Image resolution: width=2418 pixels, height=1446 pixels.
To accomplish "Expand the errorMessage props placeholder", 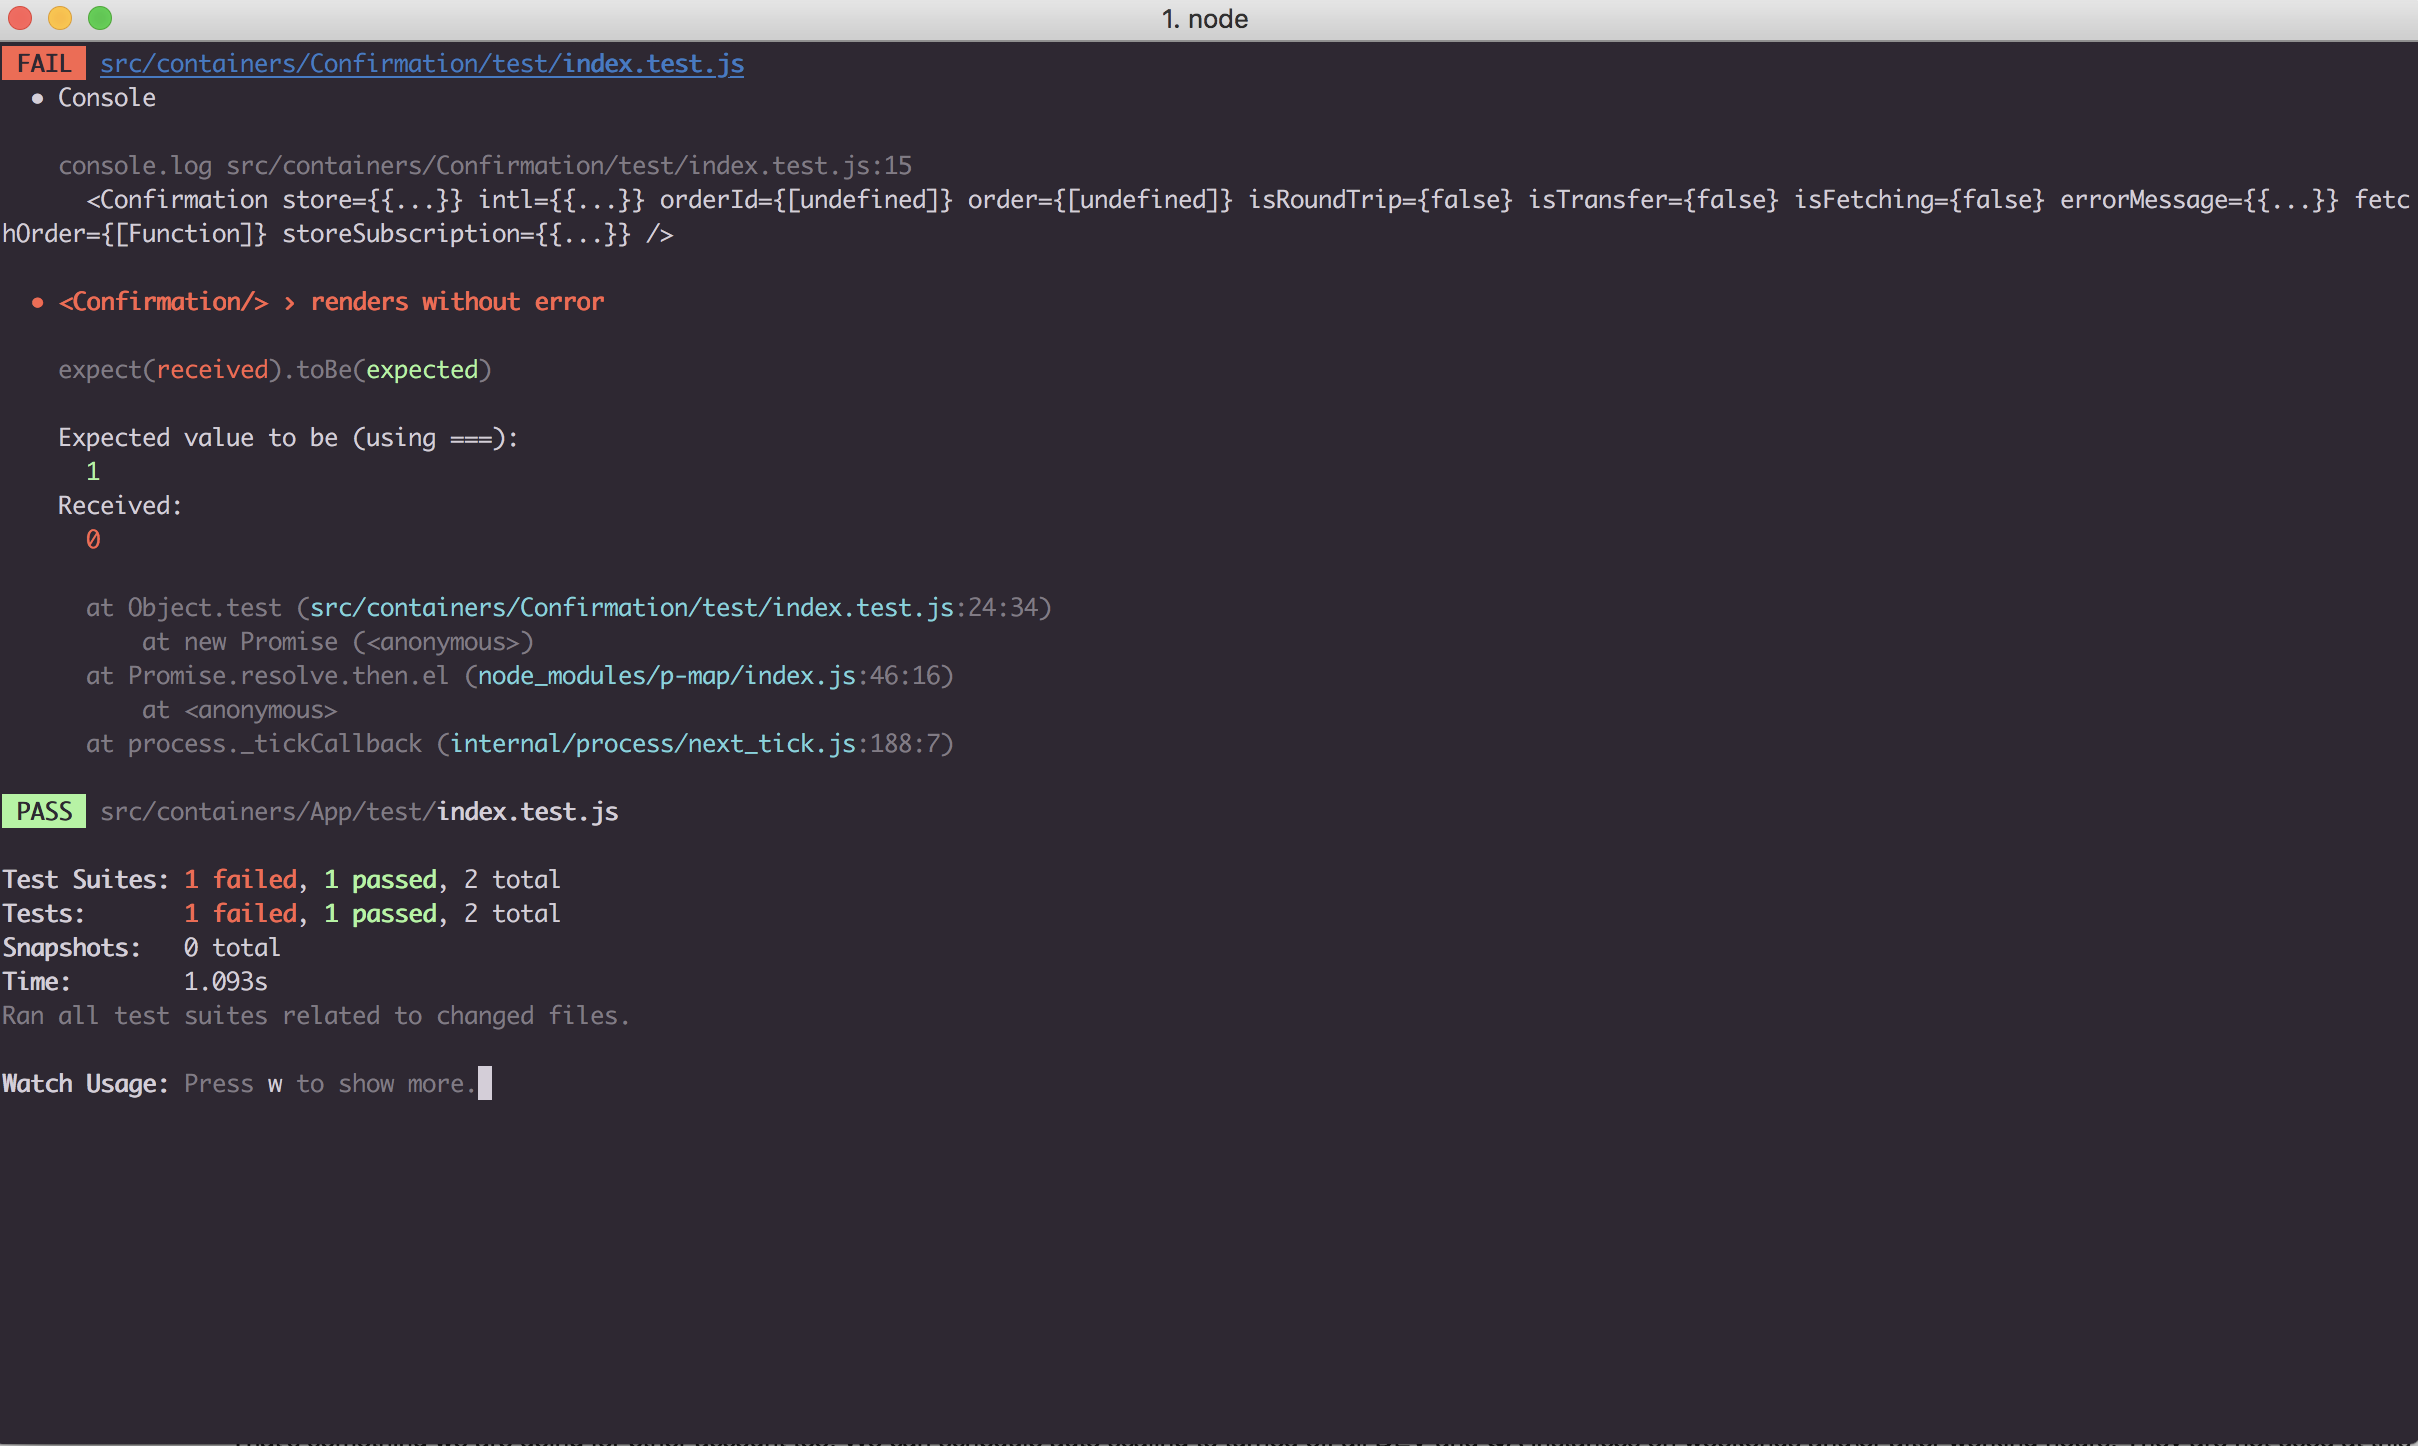I will [x=2291, y=199].
